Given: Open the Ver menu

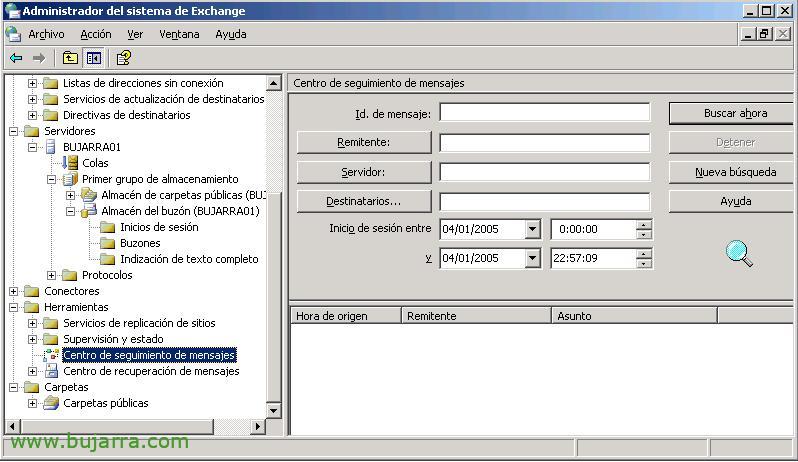Looking at the screenshot, I should point(135,34).
